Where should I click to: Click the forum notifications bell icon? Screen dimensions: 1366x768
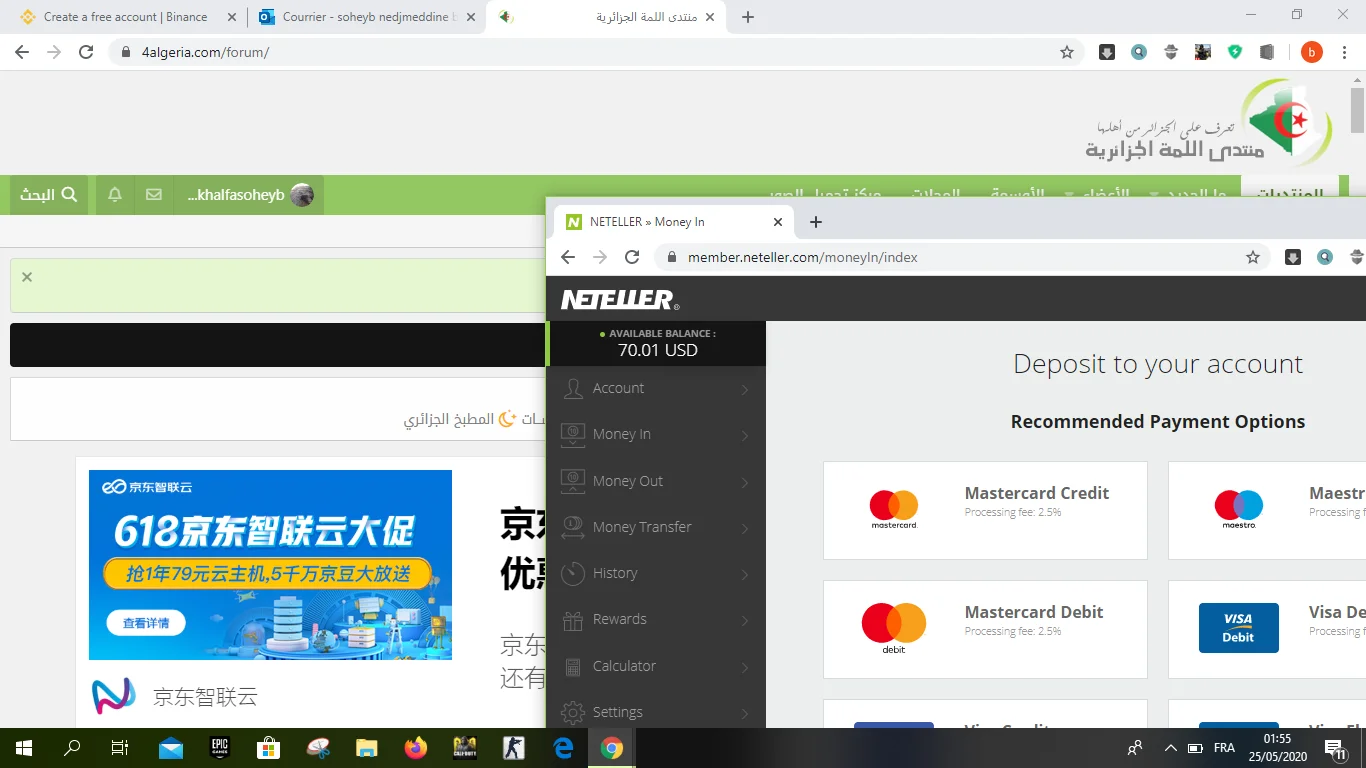[115, 195]
